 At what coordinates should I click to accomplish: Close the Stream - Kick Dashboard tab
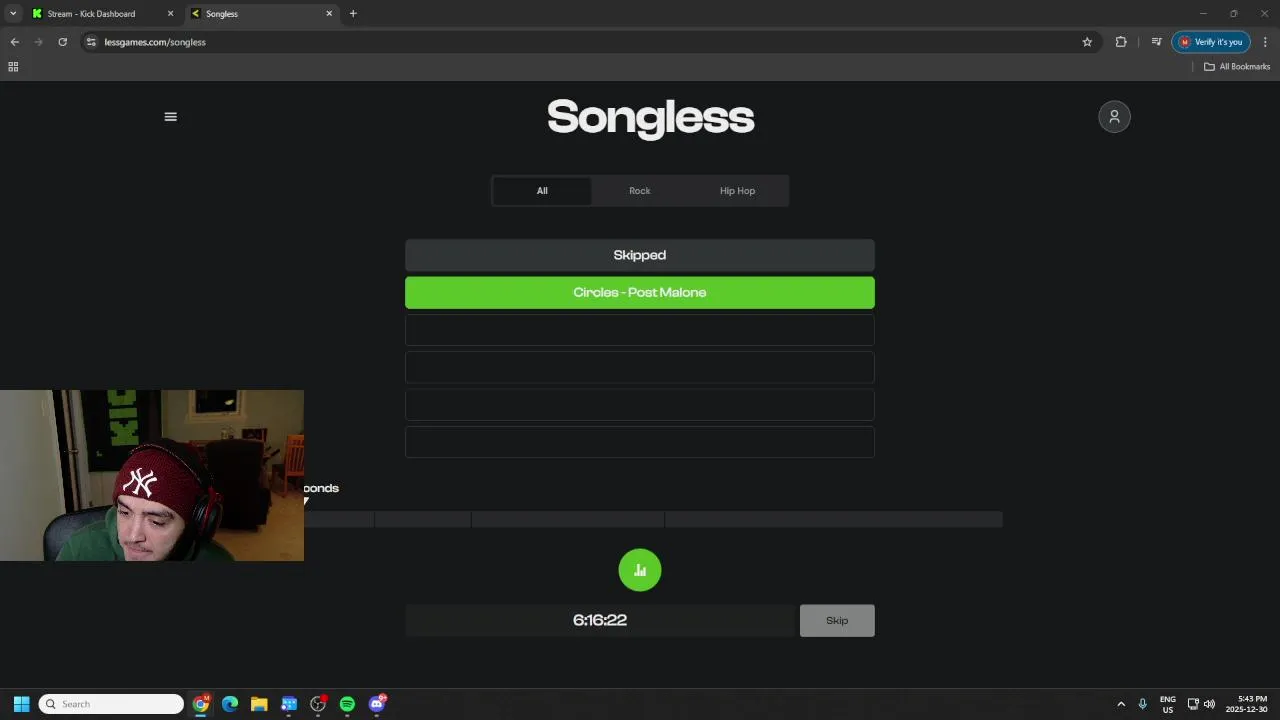170,14
